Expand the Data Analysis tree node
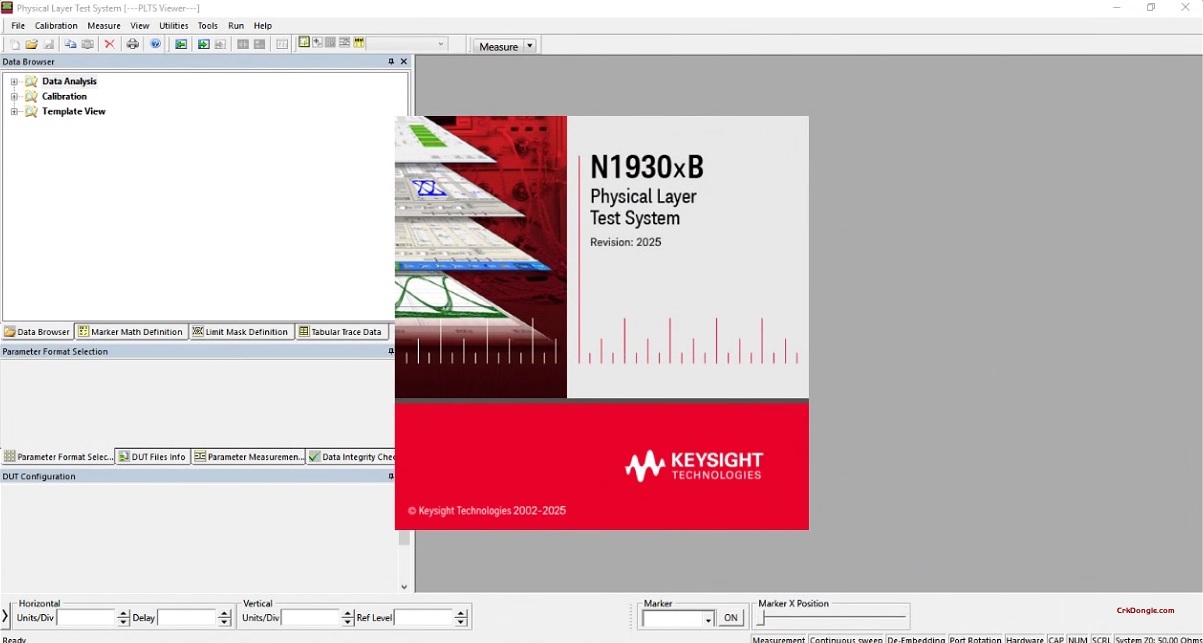The width and height of the screenshot is (1203, 643). coord(13,81)
